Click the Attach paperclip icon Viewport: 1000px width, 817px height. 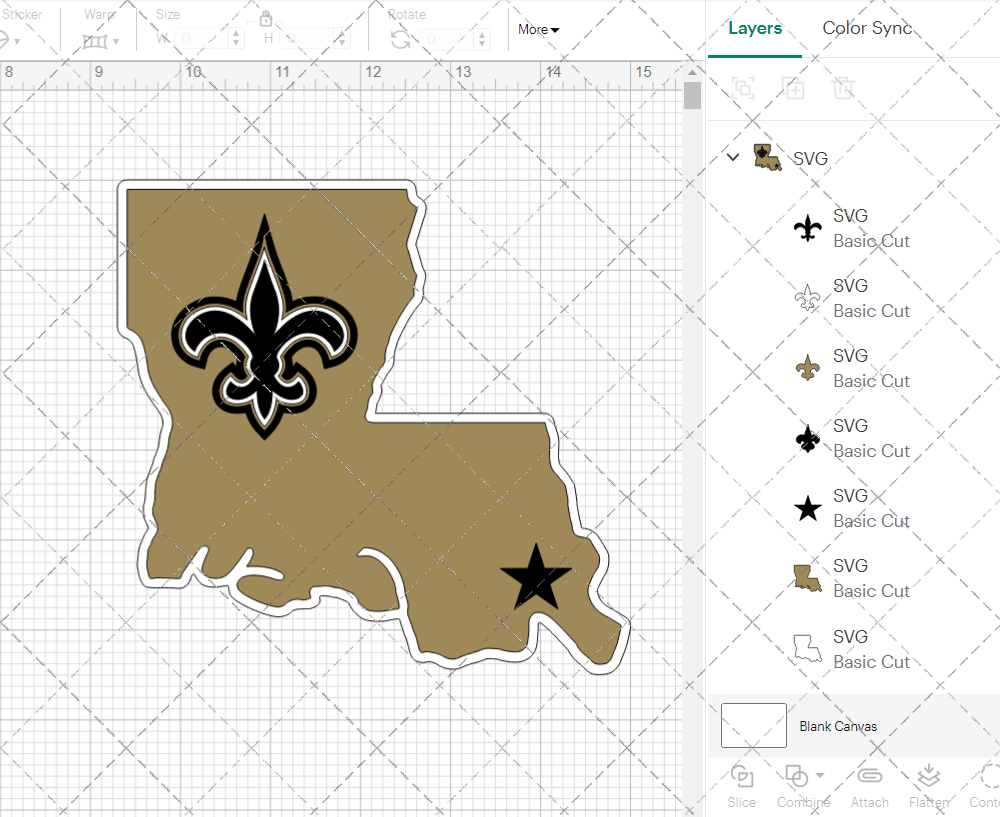click(869, 777)
